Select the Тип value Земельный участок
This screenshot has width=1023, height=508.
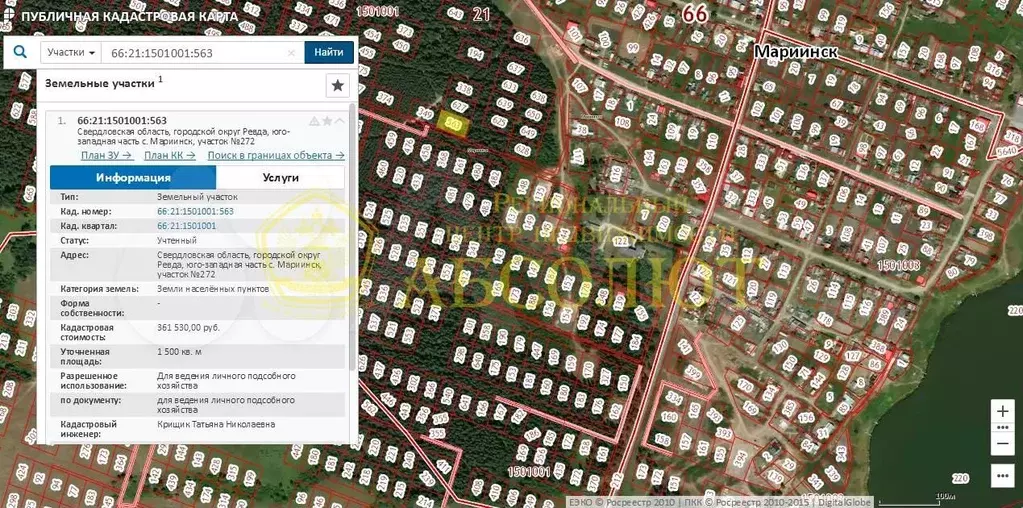(198, 196)
